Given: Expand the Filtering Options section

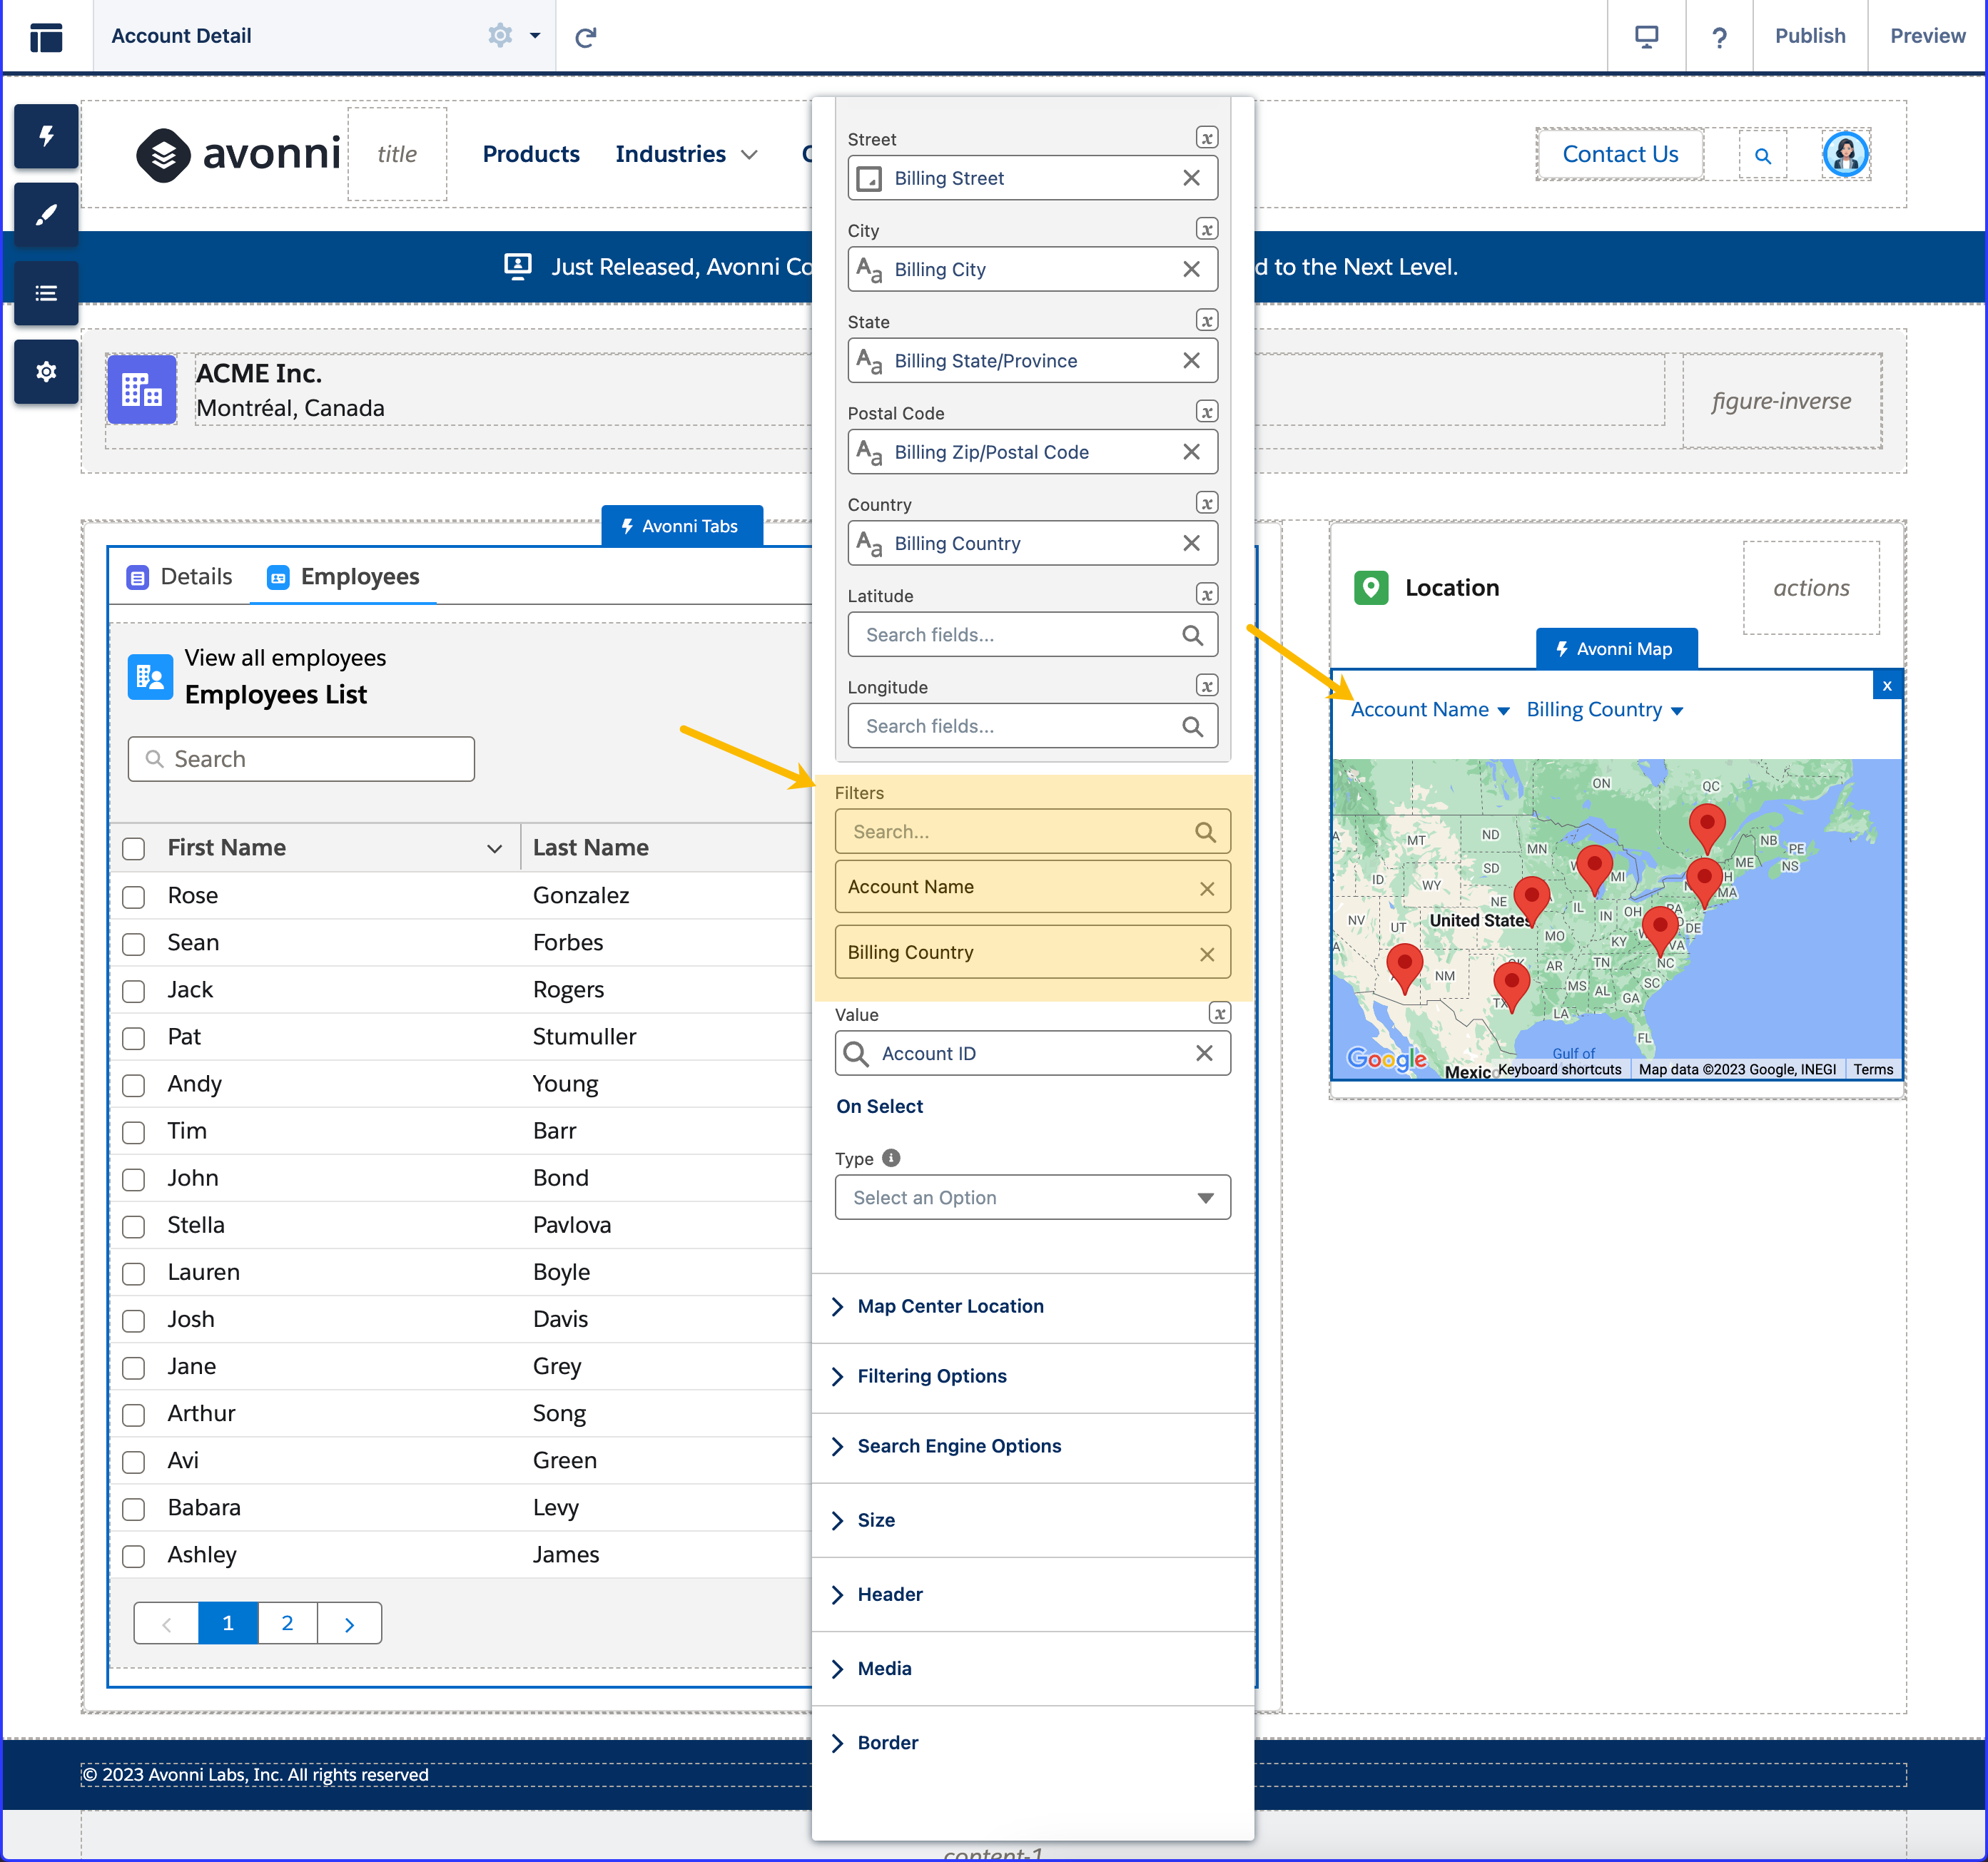Looking at the screenshot, I should 931,1376.
